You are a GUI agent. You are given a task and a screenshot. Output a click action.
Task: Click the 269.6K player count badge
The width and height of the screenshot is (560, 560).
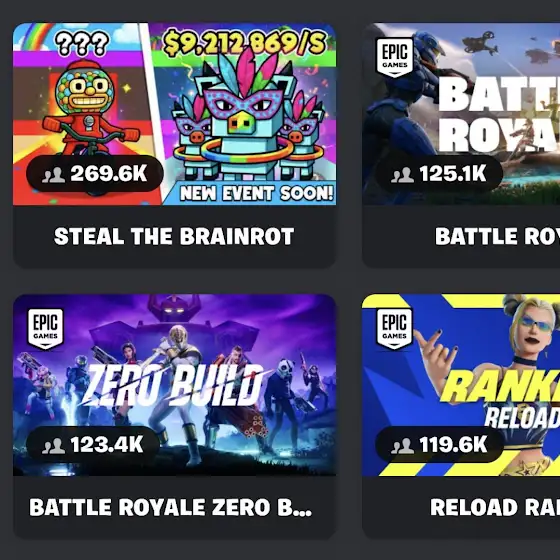(x=95, y=174)
